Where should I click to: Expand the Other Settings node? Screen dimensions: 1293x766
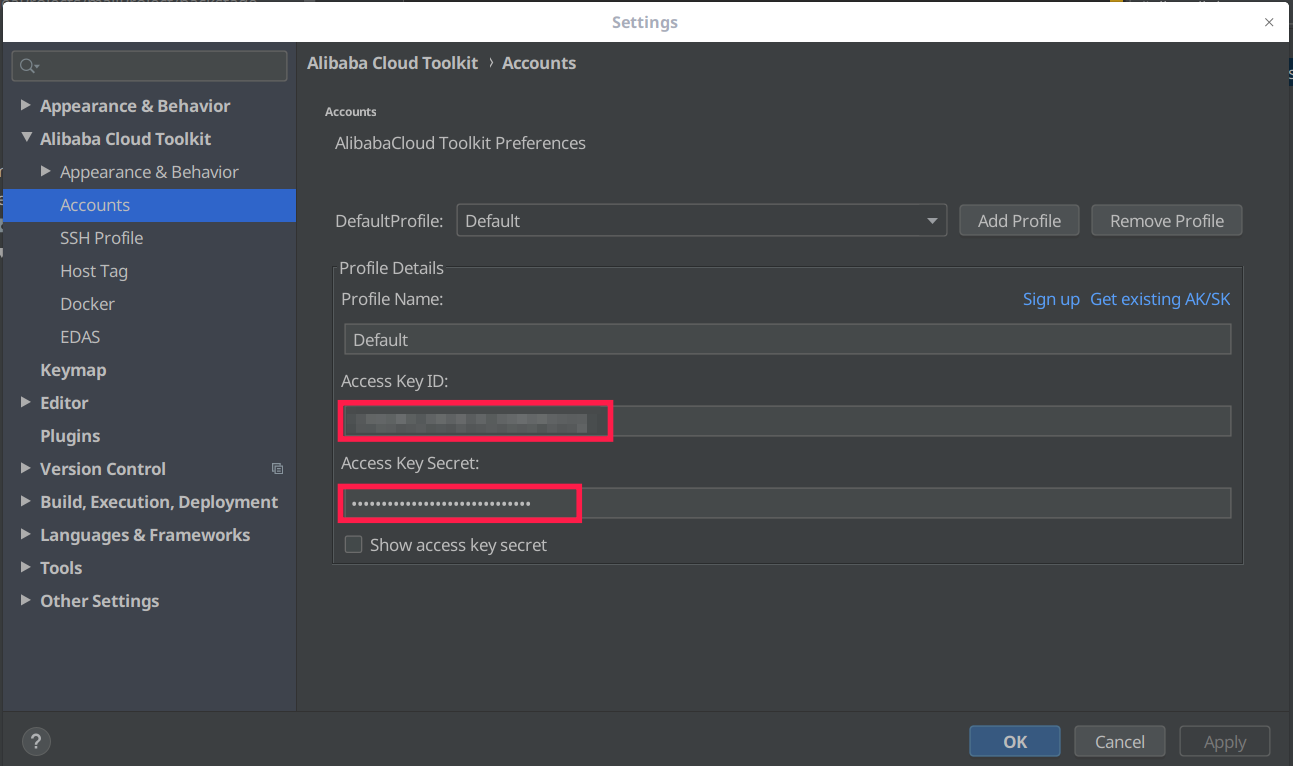pyautogui.click(x=26, y=601)
